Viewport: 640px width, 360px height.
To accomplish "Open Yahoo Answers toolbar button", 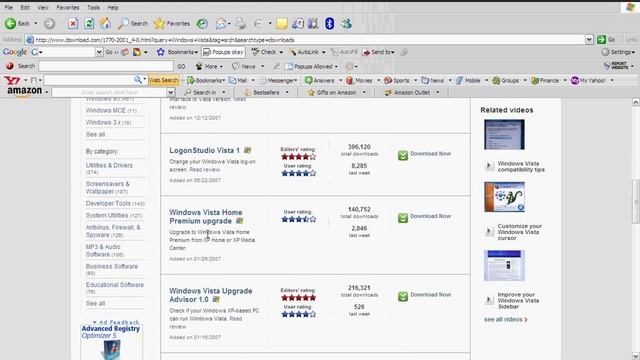I will point(320,80).
